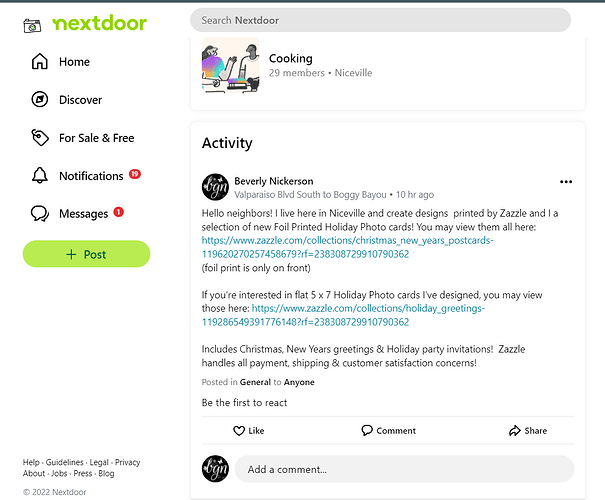The width and height of the screenshot is (605, 500).
Task: Open the Notifications bell icon
Action: coord(40,176)
